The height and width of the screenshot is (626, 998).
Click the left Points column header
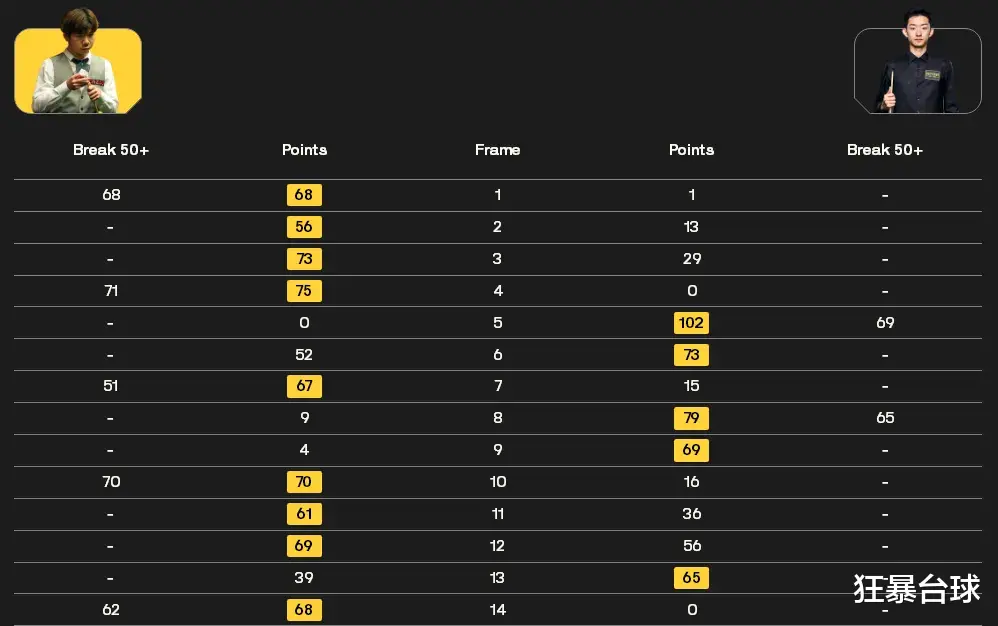click(304, 150)
